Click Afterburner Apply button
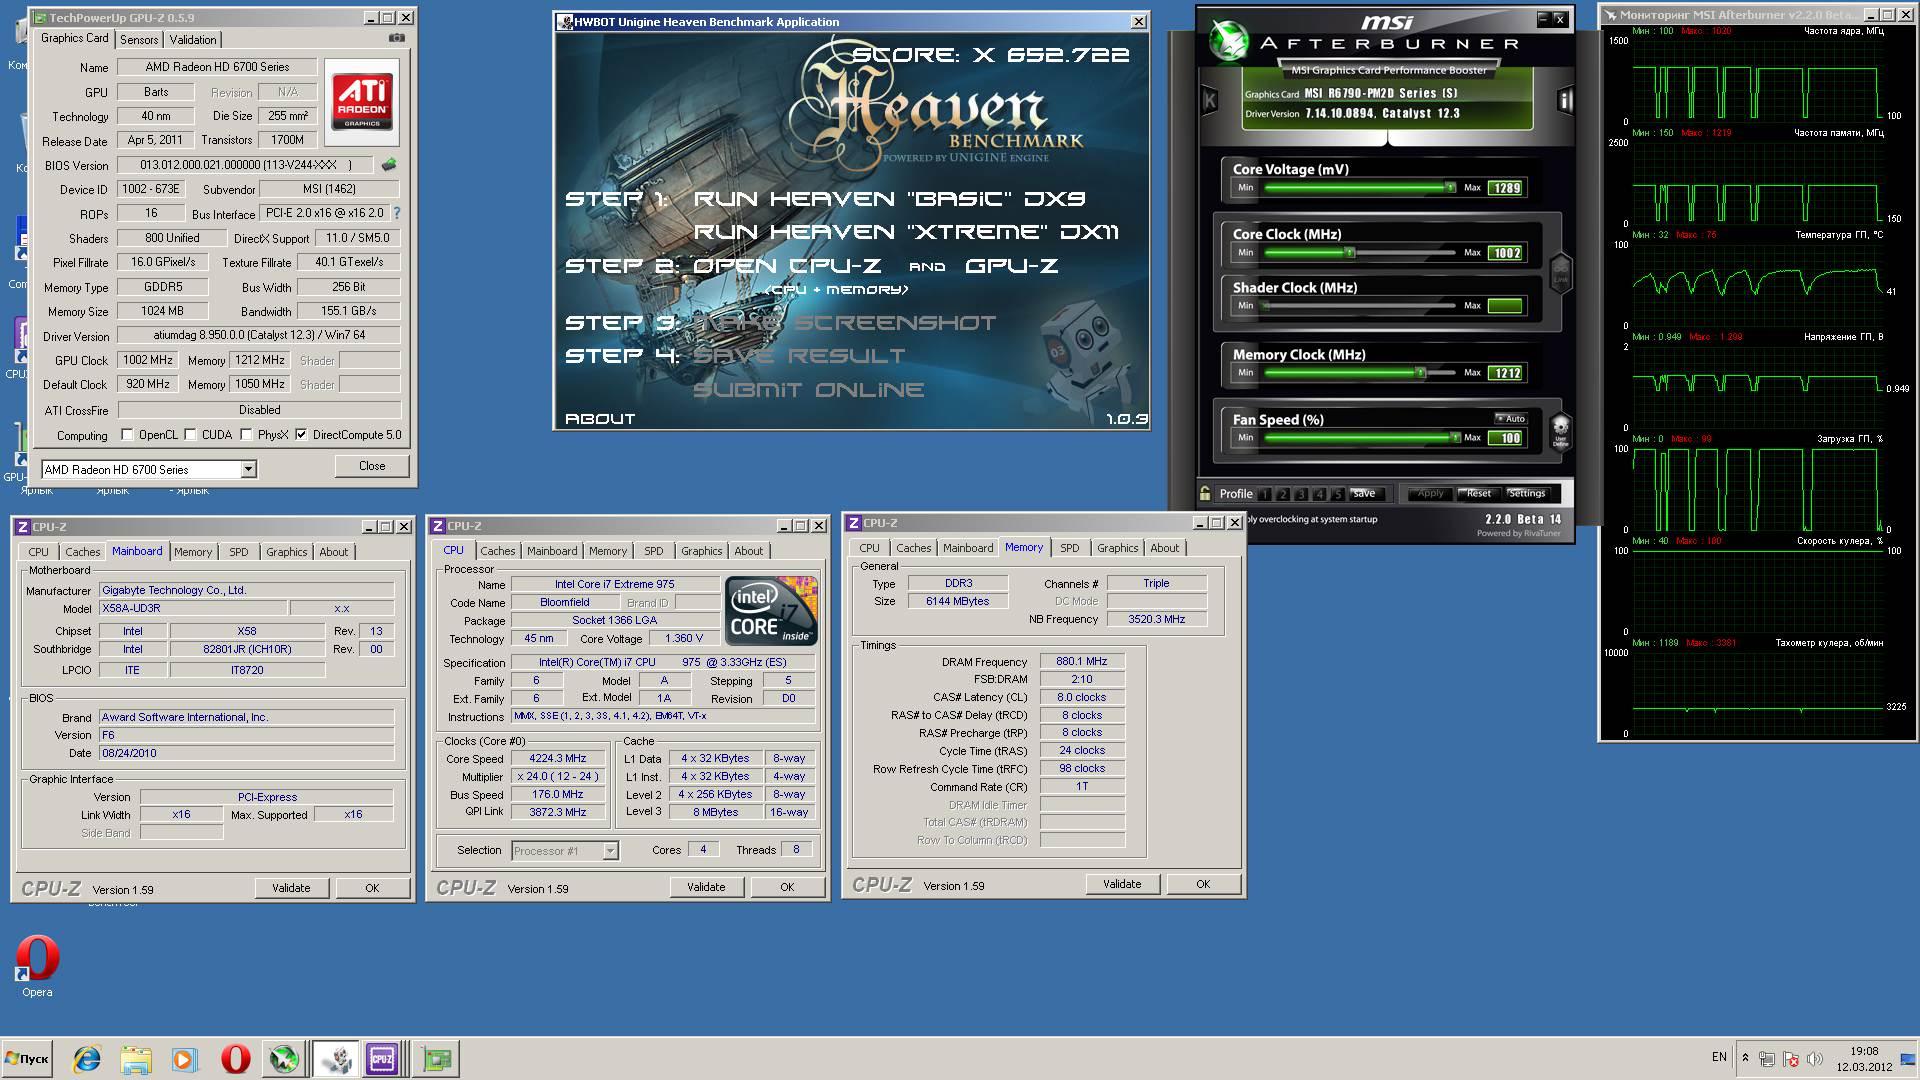The image size is (1920, 1080). (x=1431, y=494)
